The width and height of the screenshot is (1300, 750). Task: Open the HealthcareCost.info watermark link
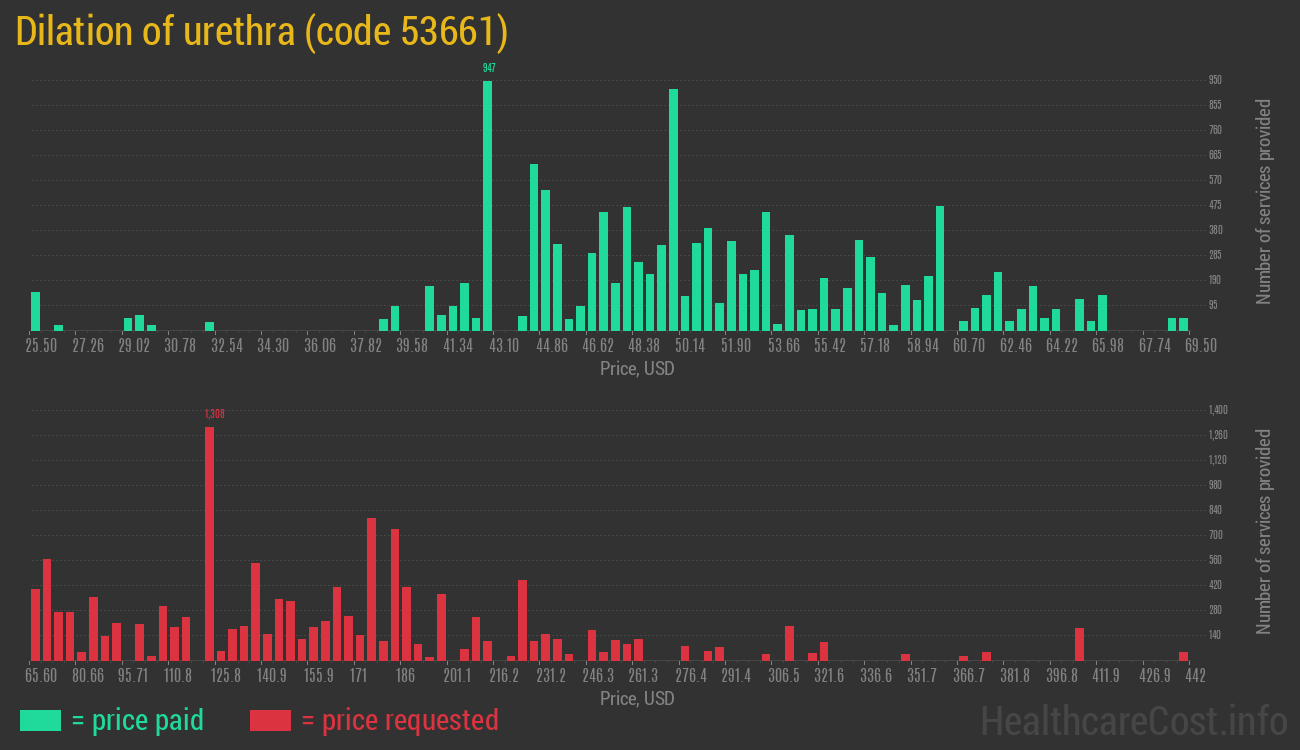tap(1133, 720)
